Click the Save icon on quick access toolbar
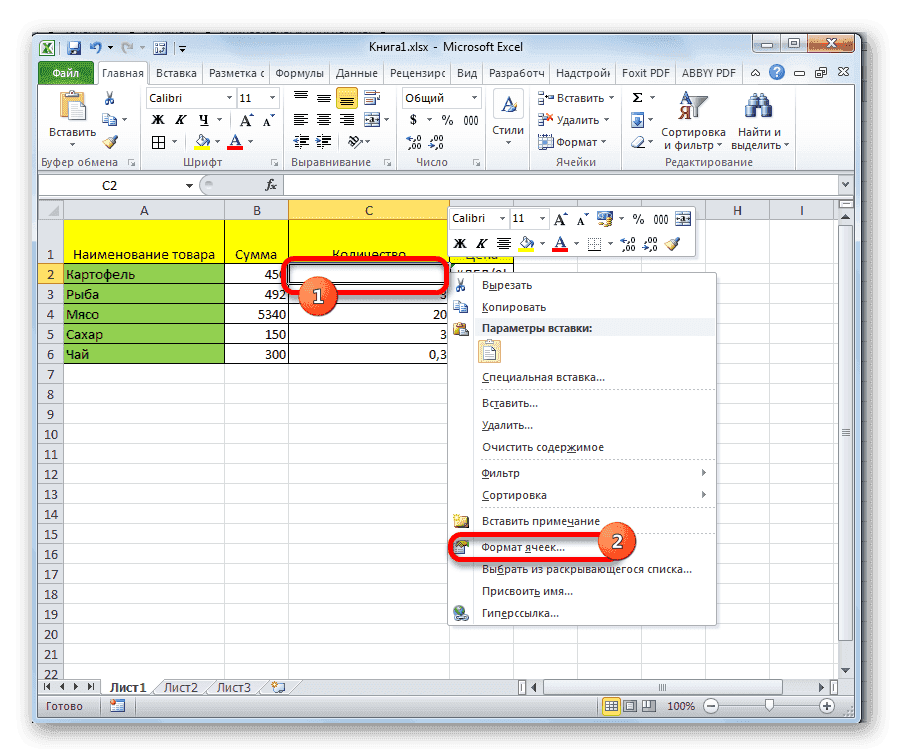This screenshot has width=899, height=755. (x=74, y=47)
